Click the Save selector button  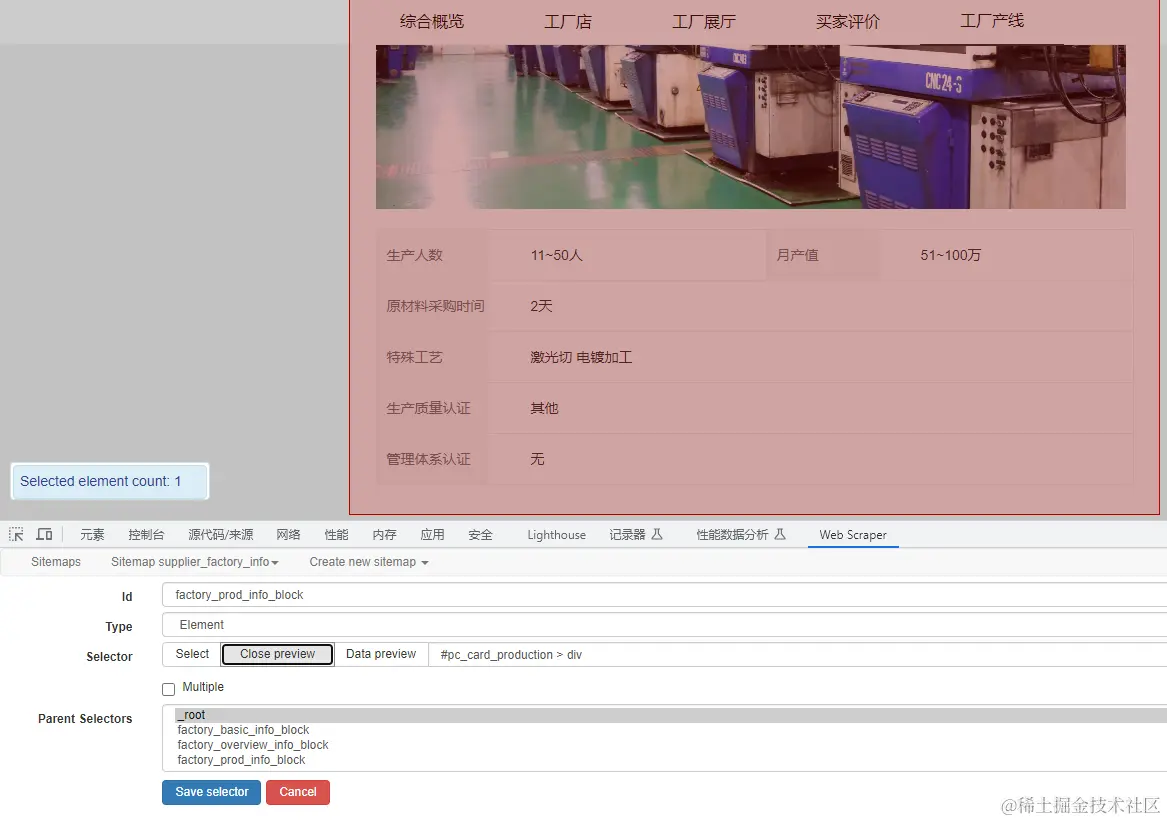point(211,792)
